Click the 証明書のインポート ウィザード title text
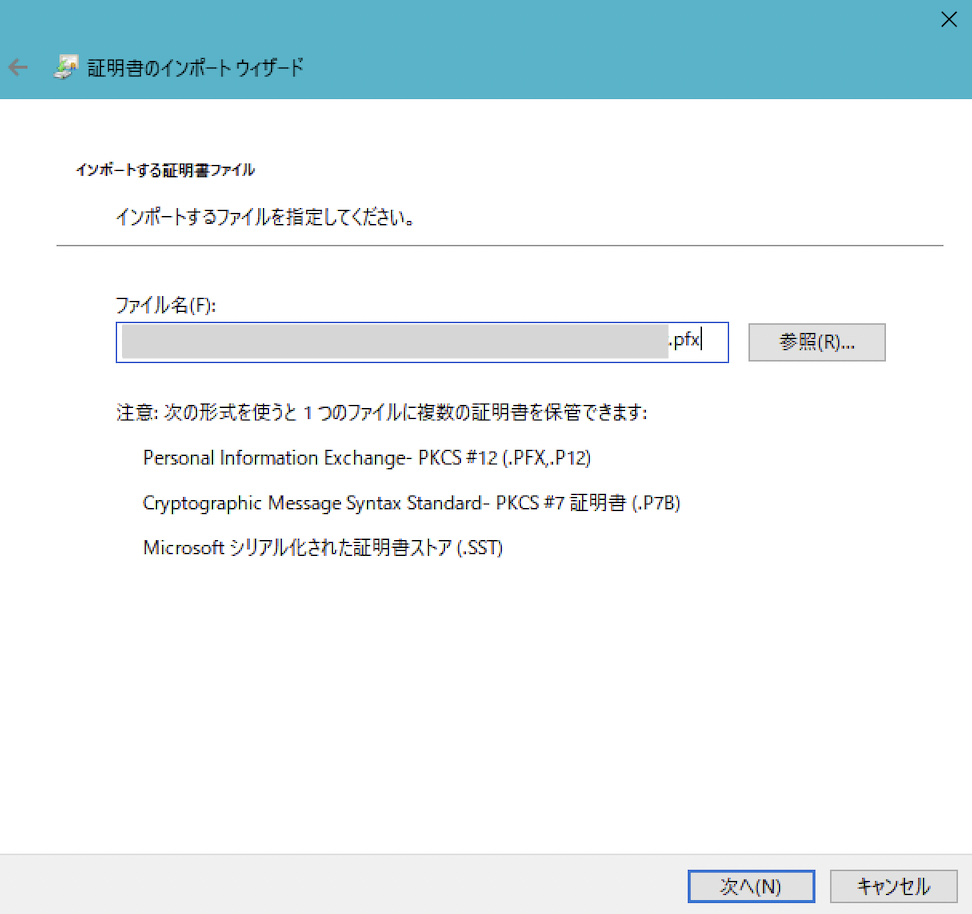The height and width of the screenshot is (914, 972). [196, 68]
